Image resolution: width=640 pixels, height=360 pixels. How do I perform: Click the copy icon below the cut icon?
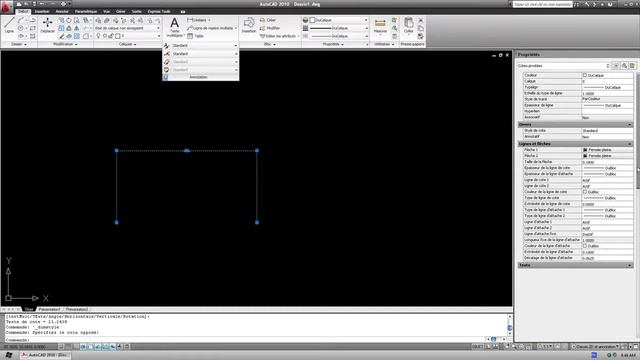[x=421, y=28]
